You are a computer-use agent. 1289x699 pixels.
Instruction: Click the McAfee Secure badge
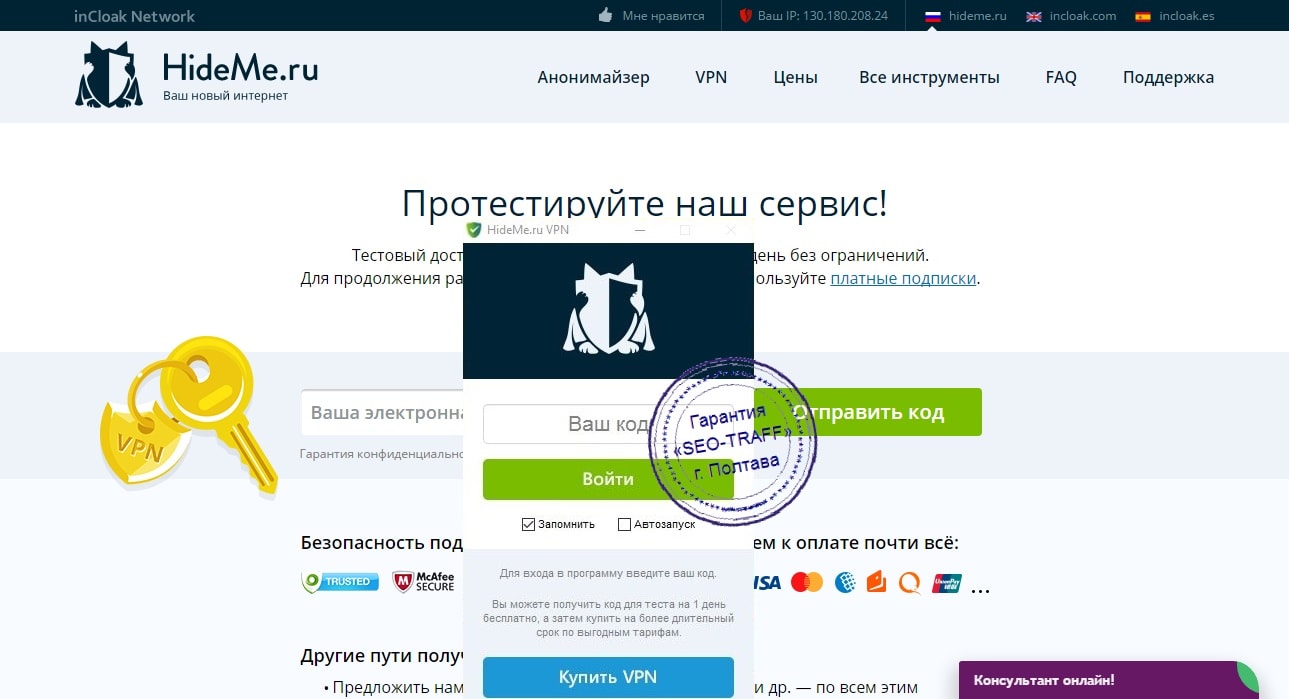[x=423, y=582]
